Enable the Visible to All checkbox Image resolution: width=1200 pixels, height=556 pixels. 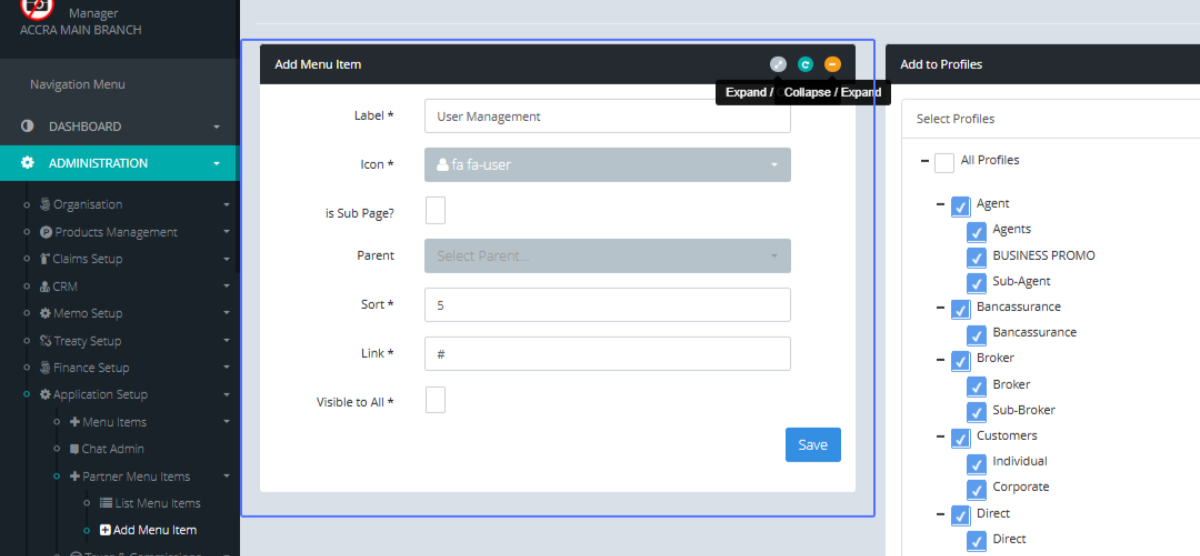tap(435, 400)
